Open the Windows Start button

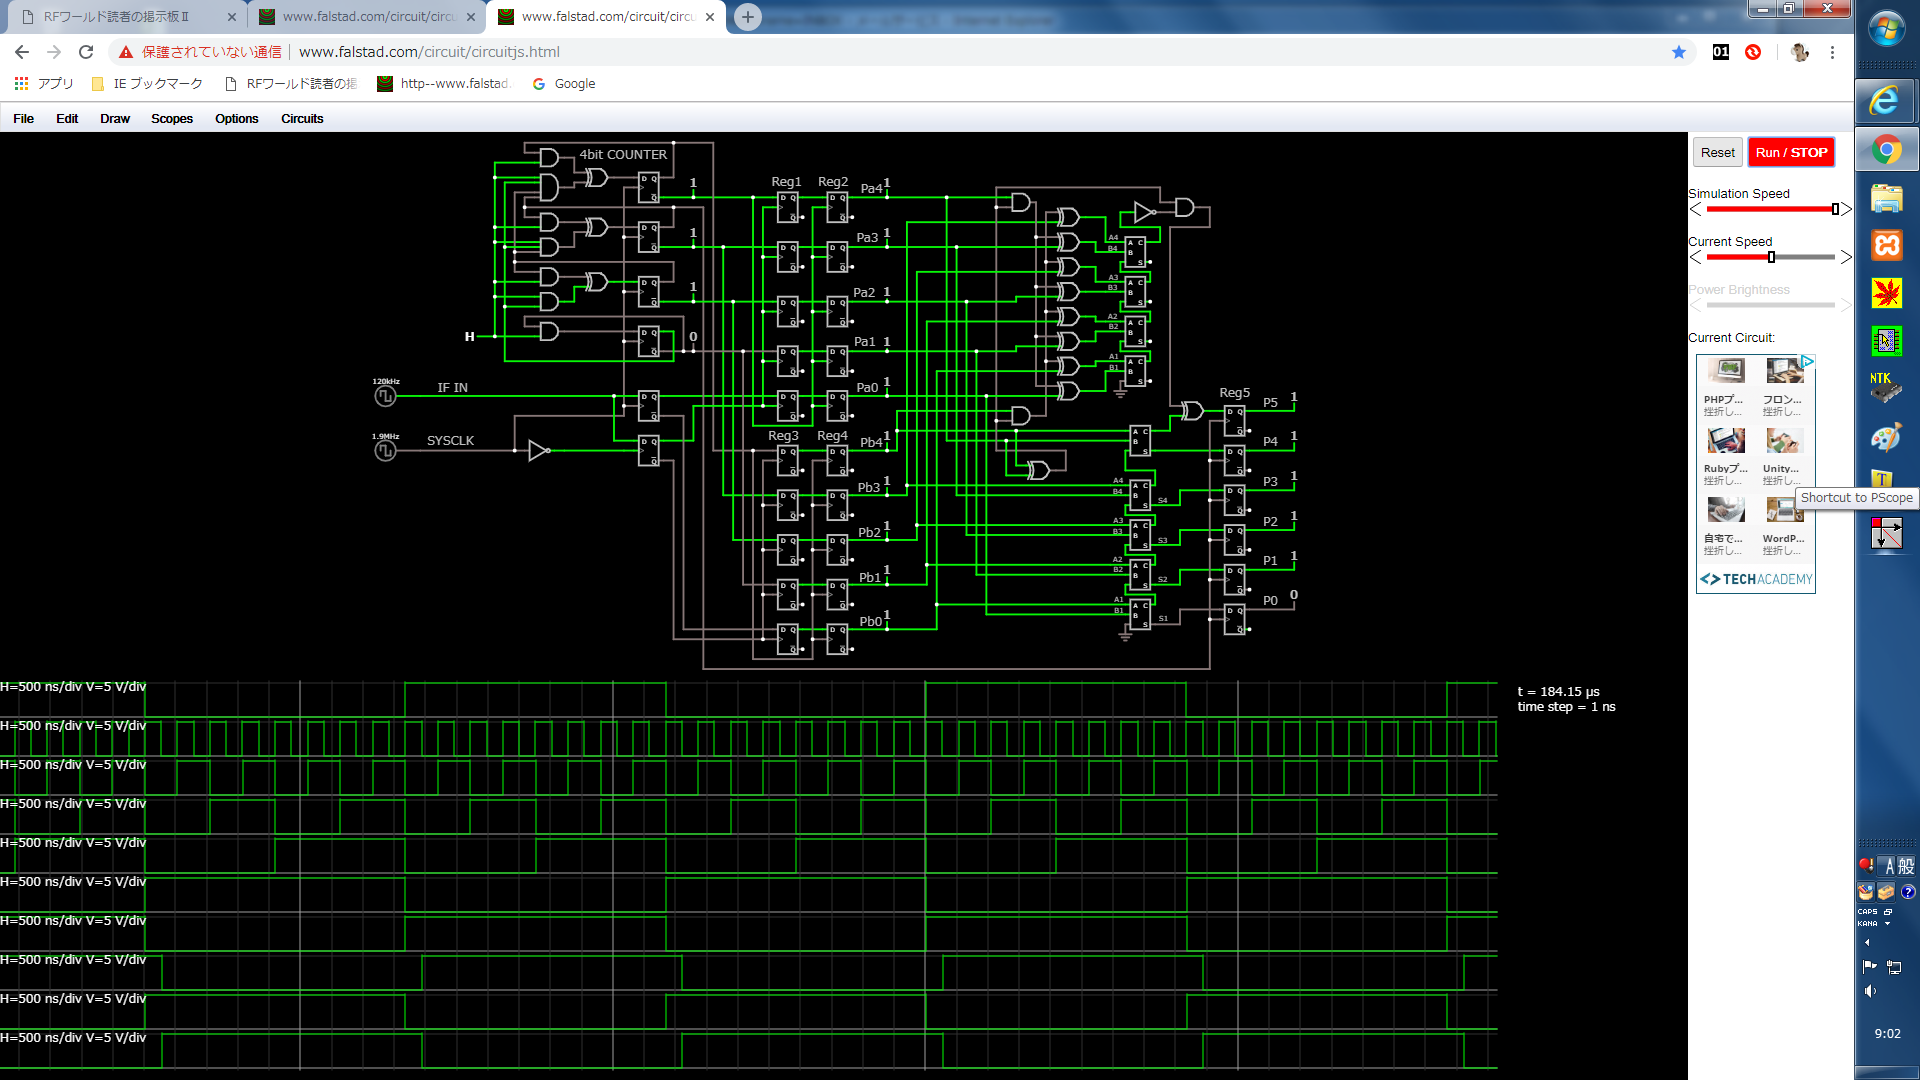click(x=1886, y=29)
